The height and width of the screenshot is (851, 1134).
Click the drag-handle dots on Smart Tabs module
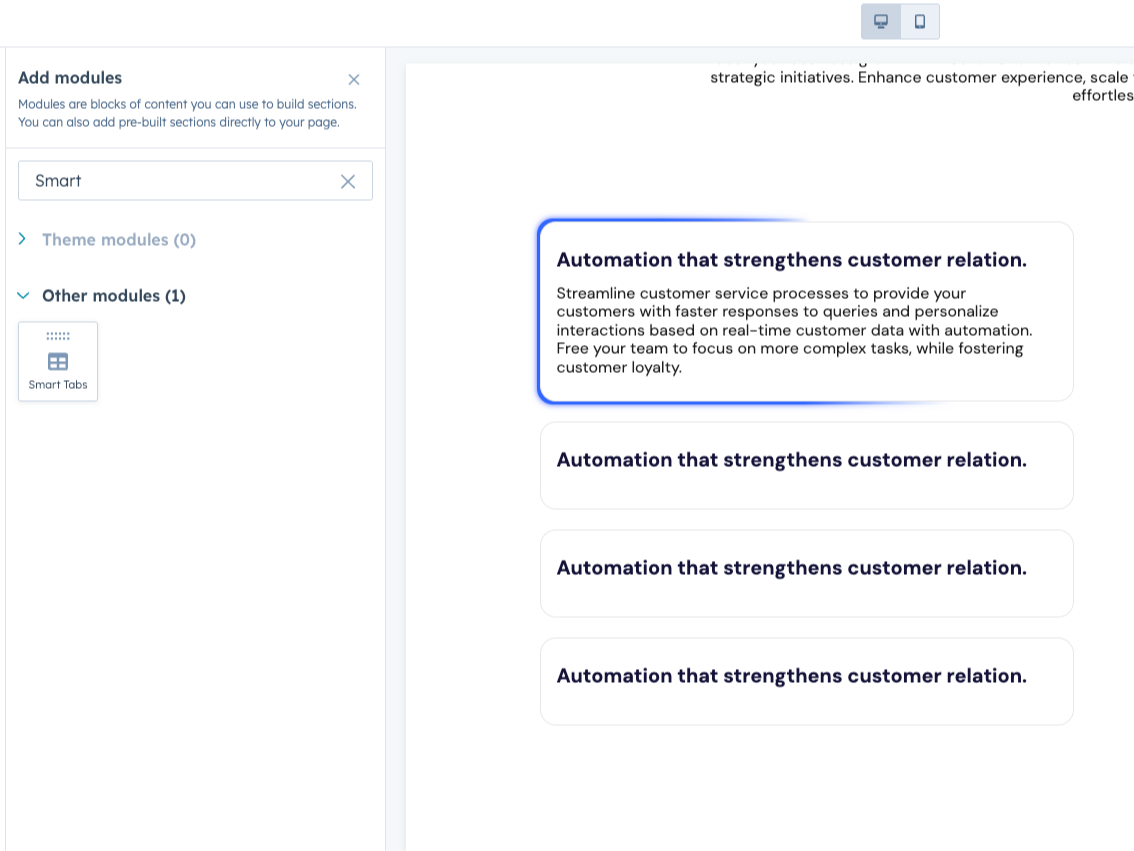click(x=57, y=337)
